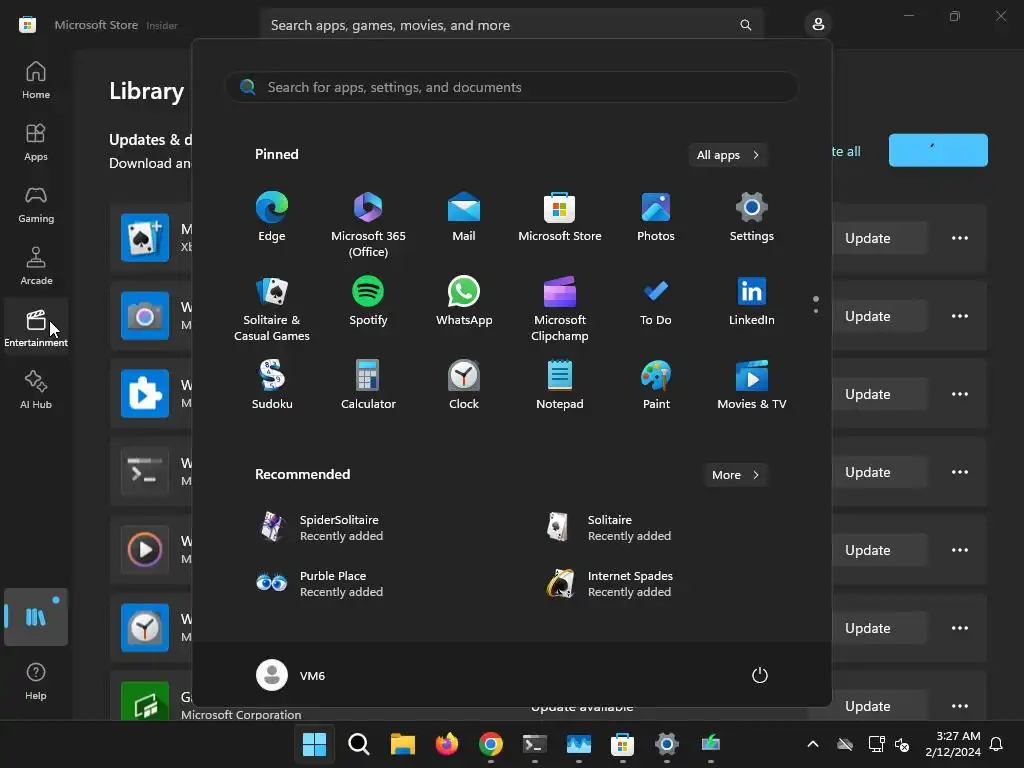The width and height of the screenshot is (1024, 768).
Task: Launch Microsoft 365 (Office) pinned app
Action: click(x=368, y=224)
